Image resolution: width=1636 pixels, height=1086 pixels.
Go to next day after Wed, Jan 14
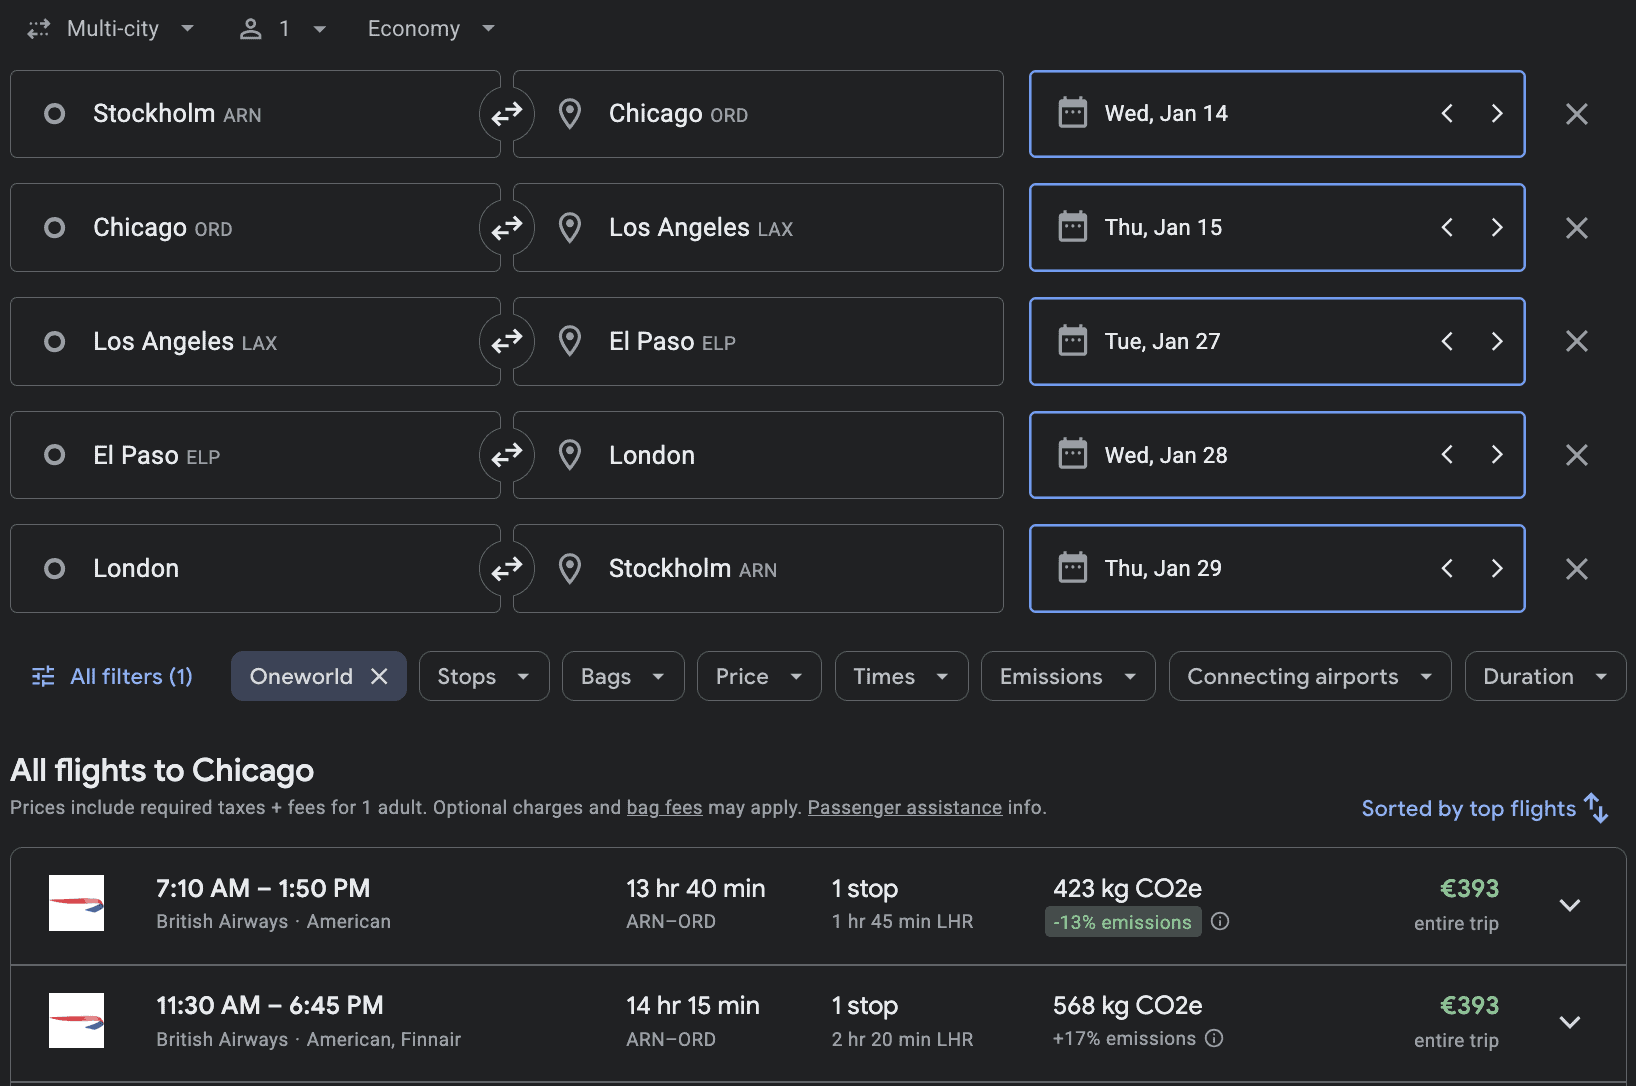pyautogui.click(x=1496, y=114)
